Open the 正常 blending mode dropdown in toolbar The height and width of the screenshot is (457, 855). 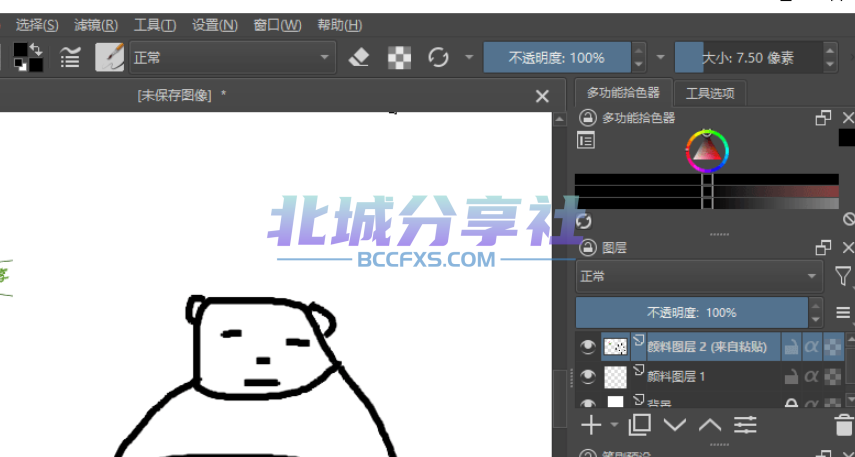tap(232, 57)
